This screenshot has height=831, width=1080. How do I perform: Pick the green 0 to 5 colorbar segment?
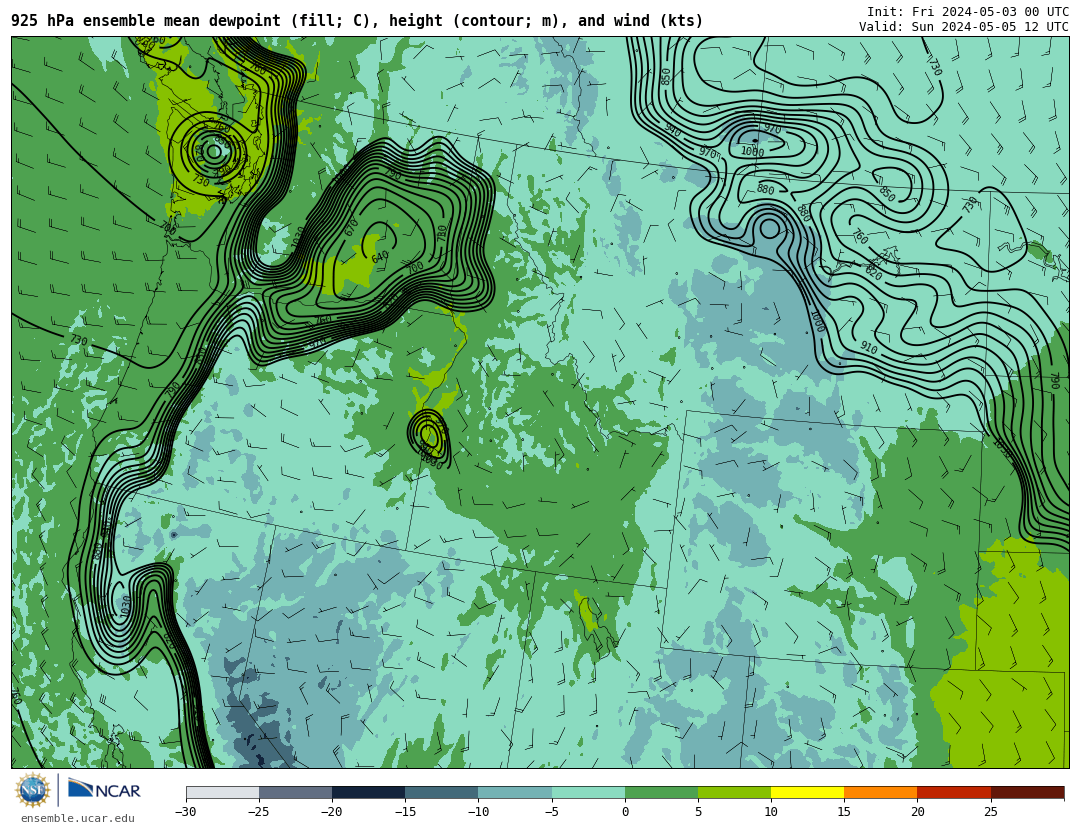[661, 792]
